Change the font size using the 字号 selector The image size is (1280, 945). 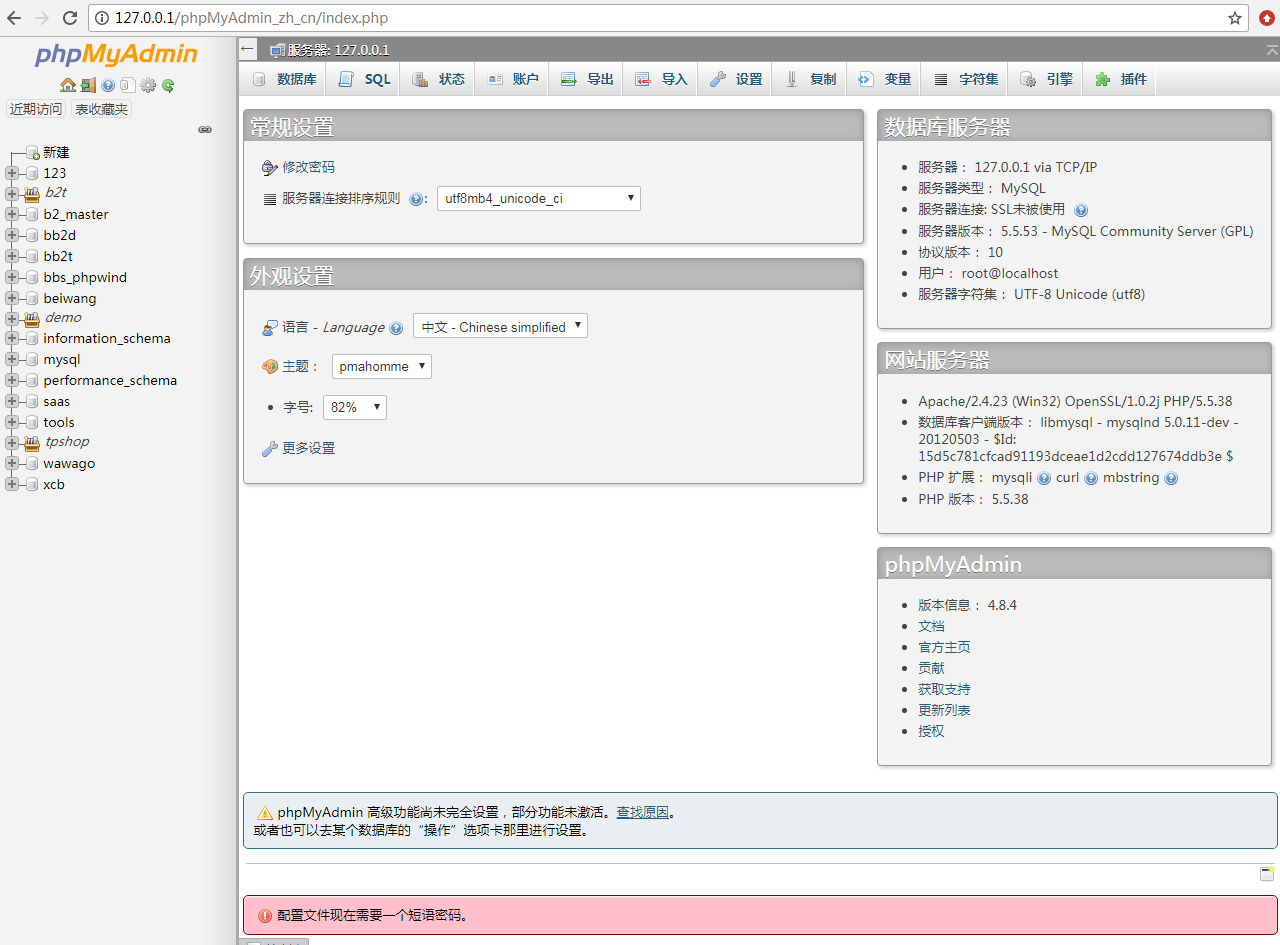pos(354,407)
